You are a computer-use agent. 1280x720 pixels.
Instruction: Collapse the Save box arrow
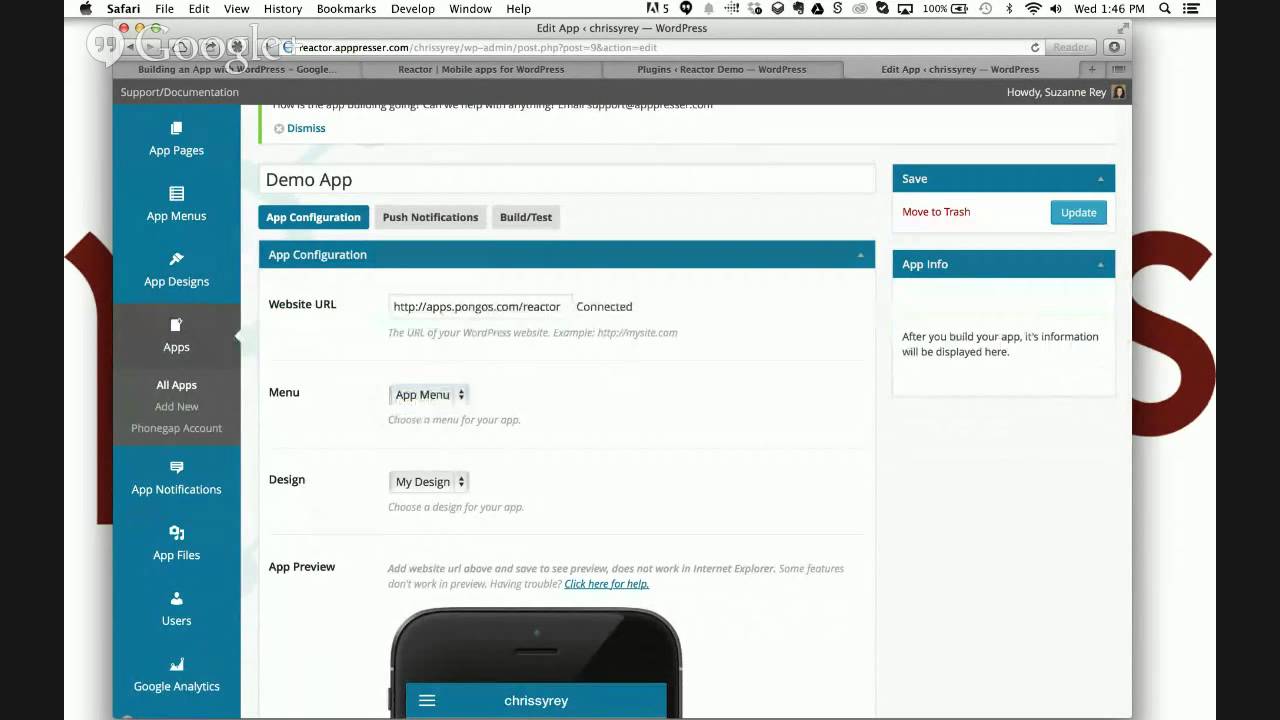coord(1100,179)
